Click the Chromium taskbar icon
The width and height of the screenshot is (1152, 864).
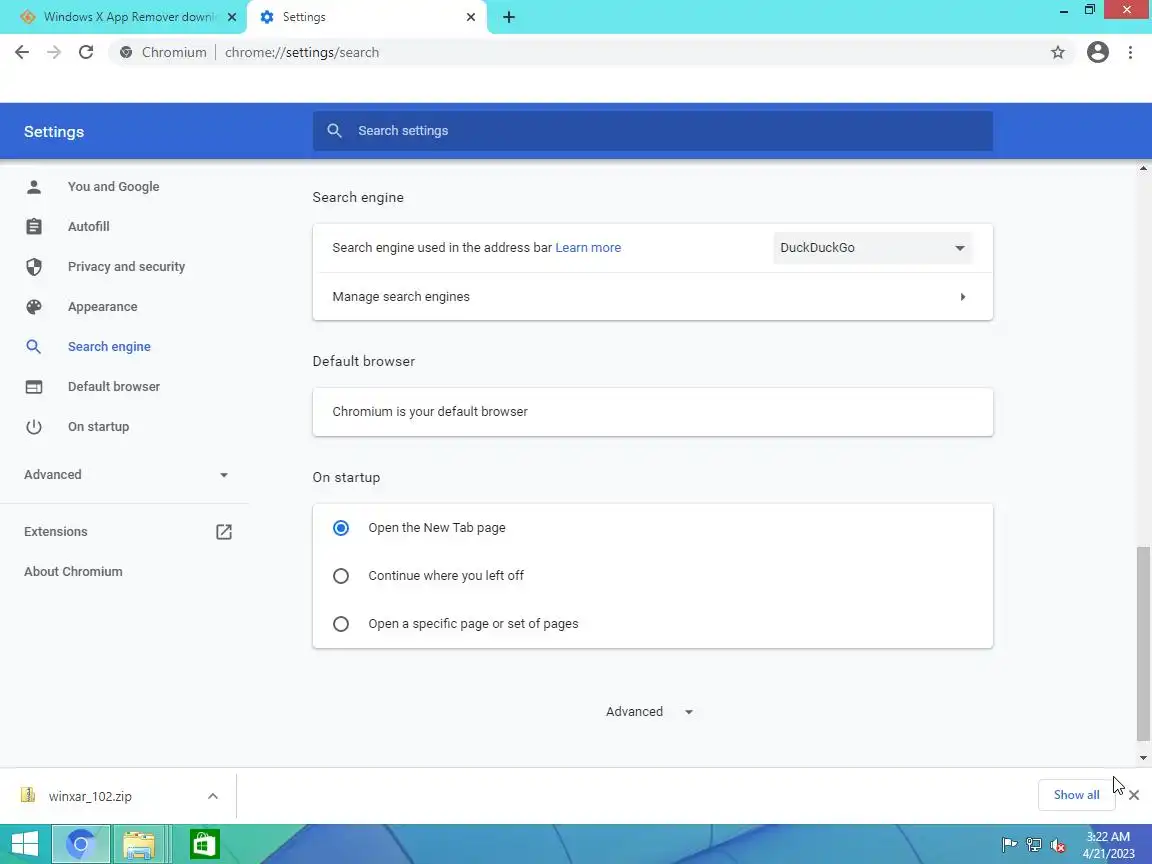pyautogui.click(x=81, y=844)
